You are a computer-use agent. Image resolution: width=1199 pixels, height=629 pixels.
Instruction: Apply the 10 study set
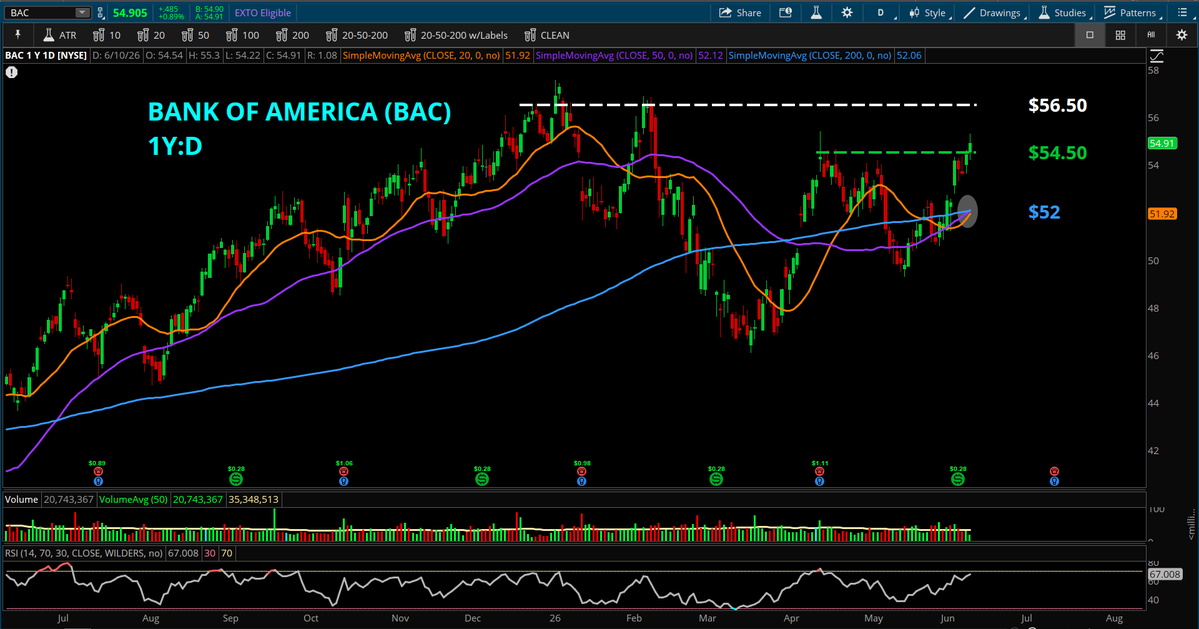pyautogui.click(x=107, y=35)
